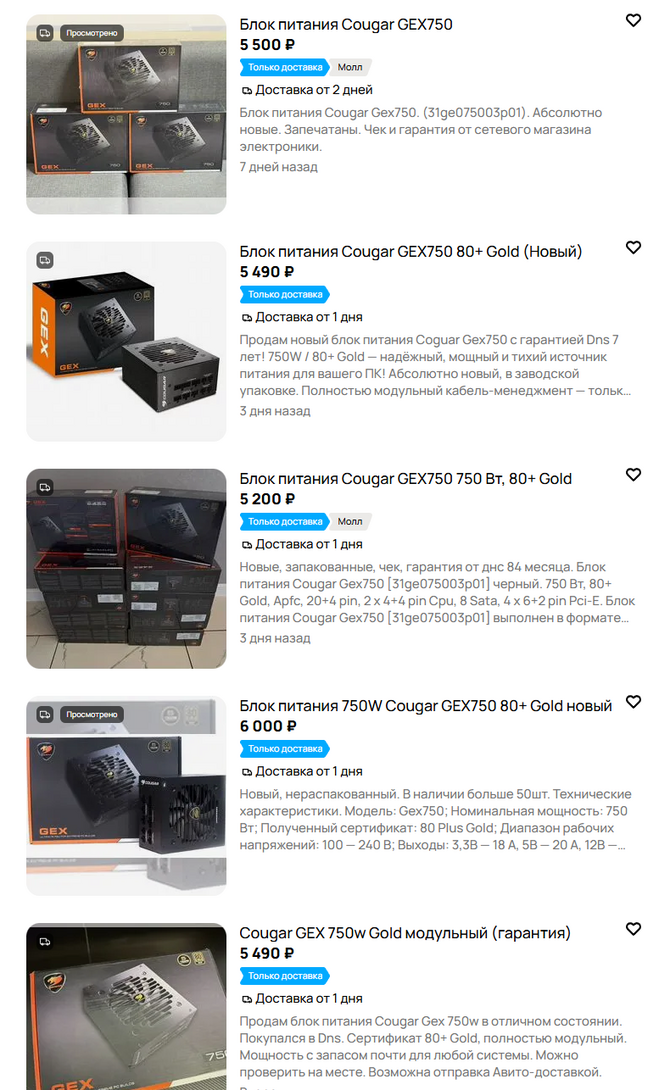Click heart icon for 6 000 ₽ Cougar listing
The image size is (659, 1090).
[x=633, y=702]
